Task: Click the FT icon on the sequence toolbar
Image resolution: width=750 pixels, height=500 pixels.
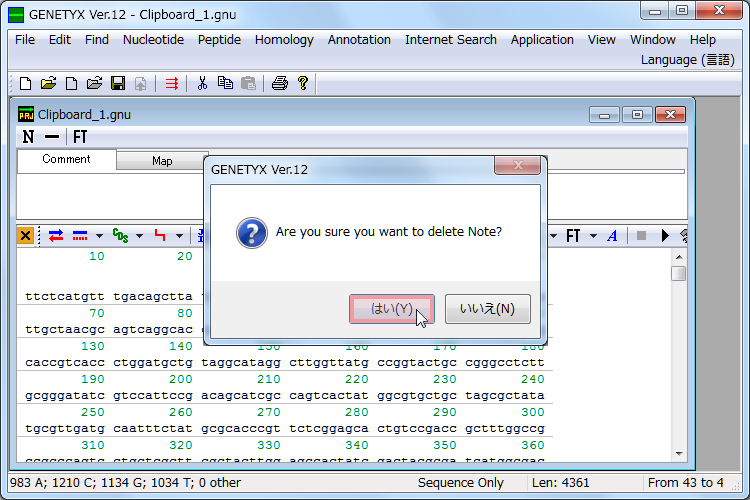Action: [x=573, y=236]
